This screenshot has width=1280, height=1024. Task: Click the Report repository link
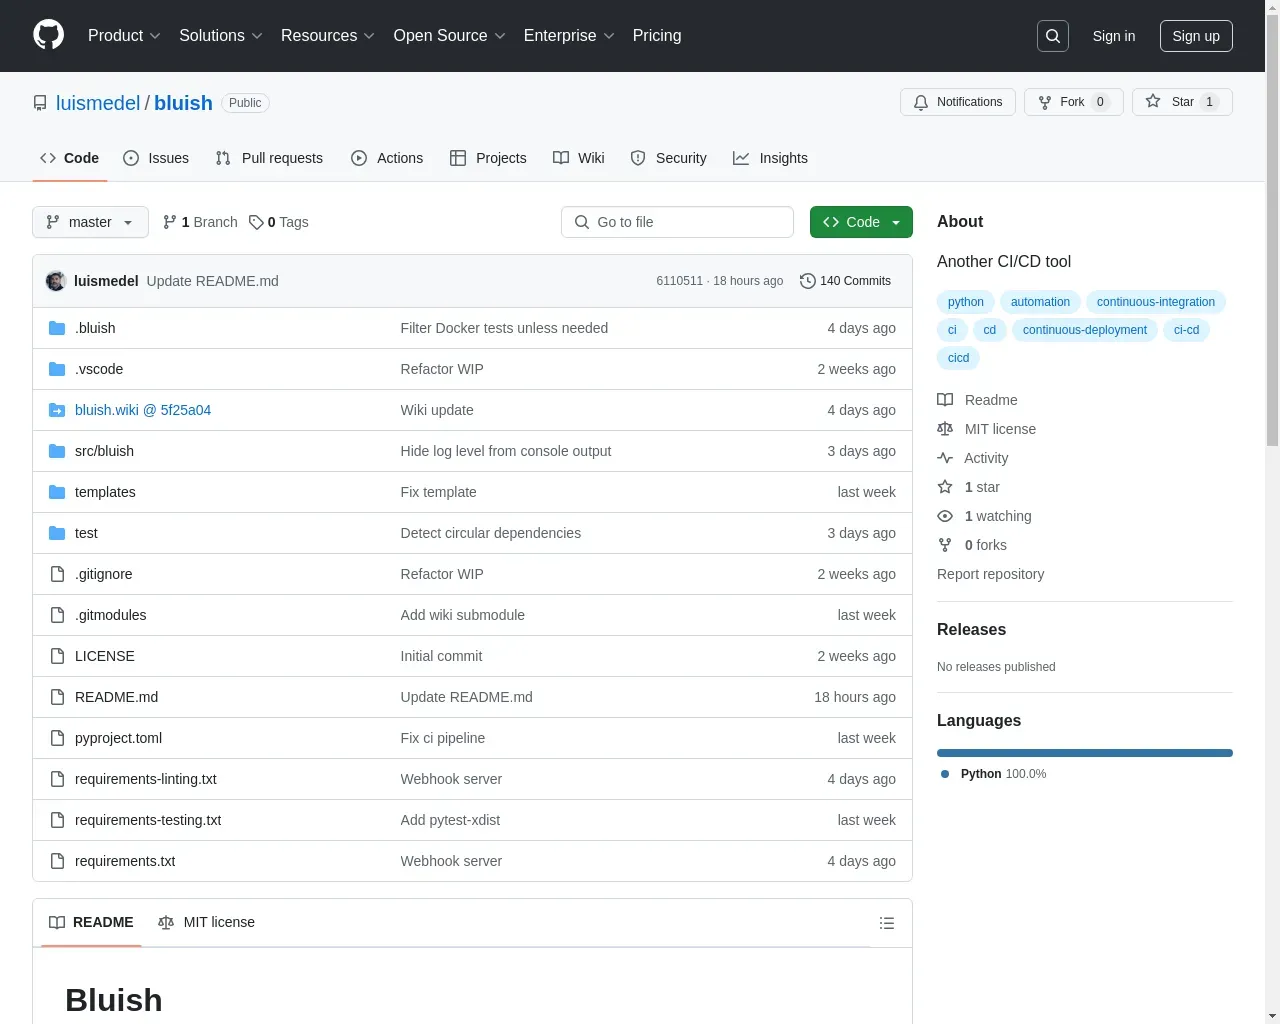[990, 574]
